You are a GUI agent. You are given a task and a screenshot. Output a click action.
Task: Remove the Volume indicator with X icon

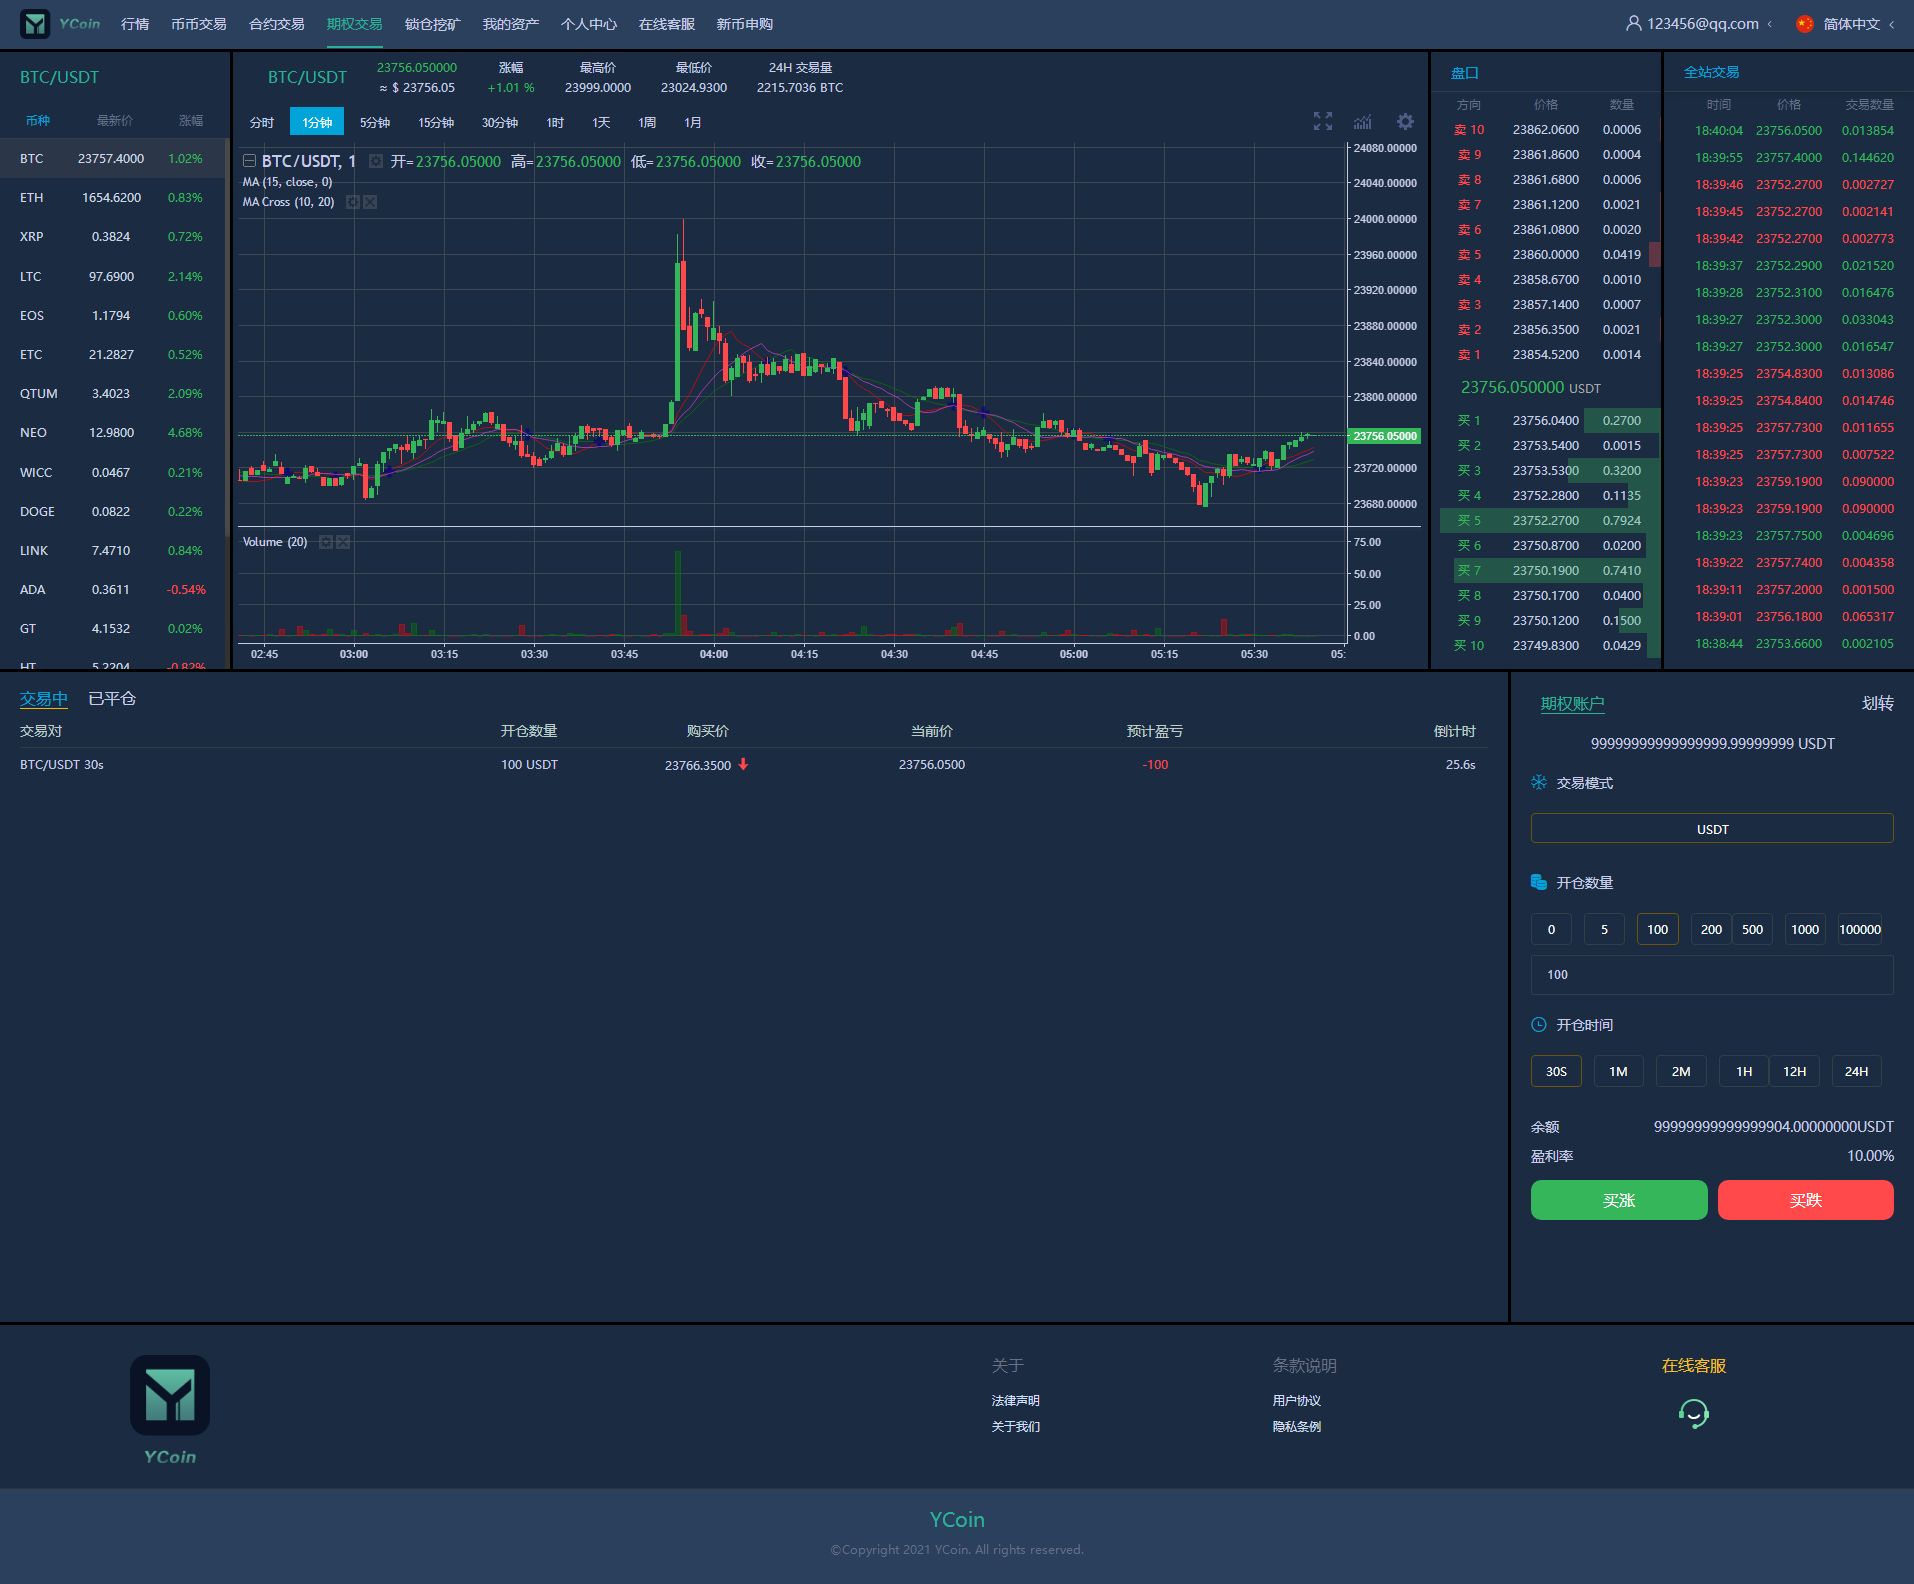[343, 542]
